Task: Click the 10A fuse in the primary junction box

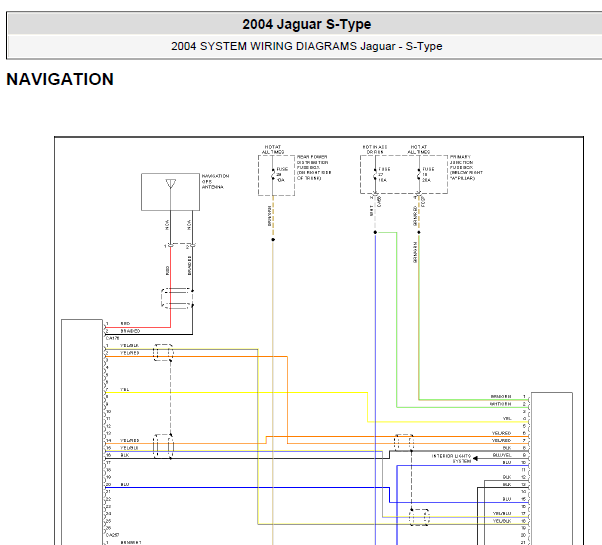Action: 384,175
